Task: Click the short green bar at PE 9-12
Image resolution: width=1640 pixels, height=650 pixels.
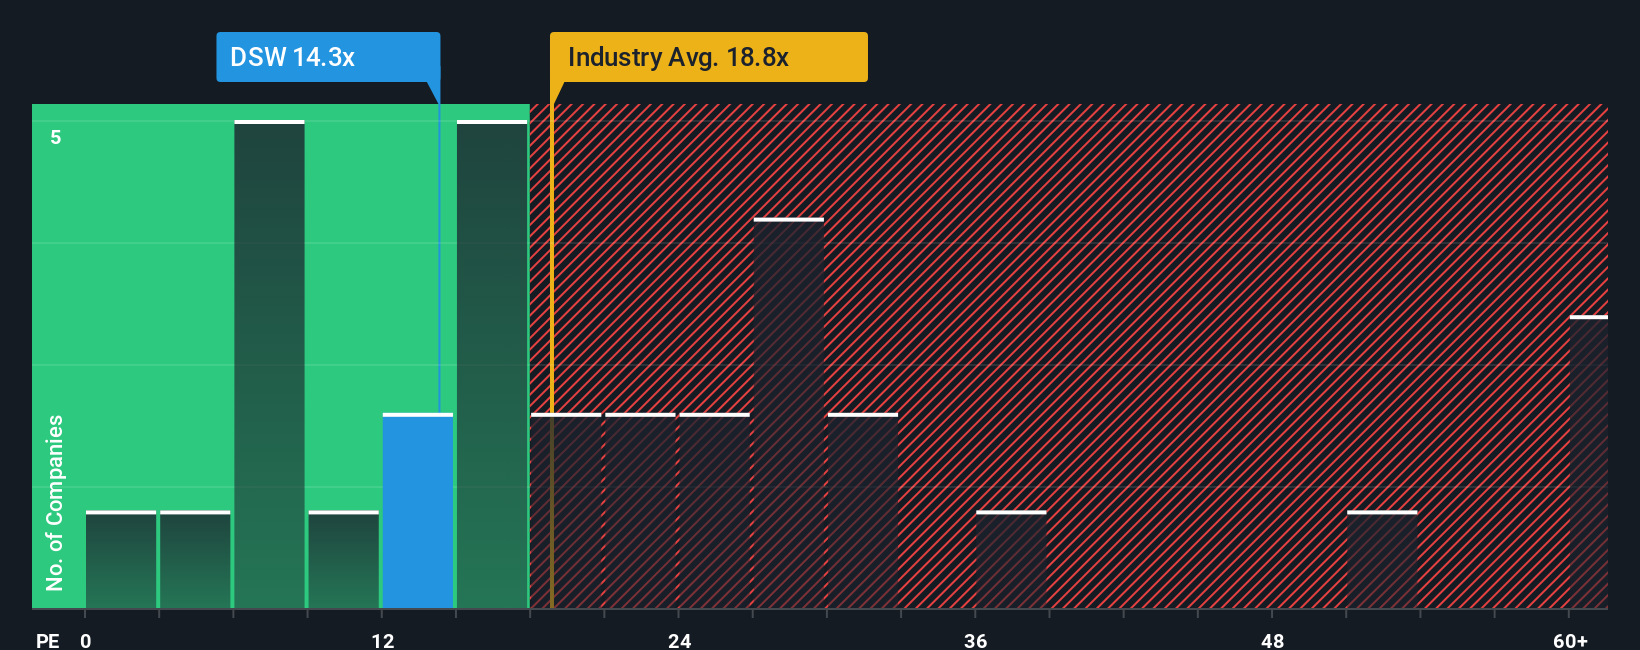Action: pyautogui.click(x=344, y=560)
